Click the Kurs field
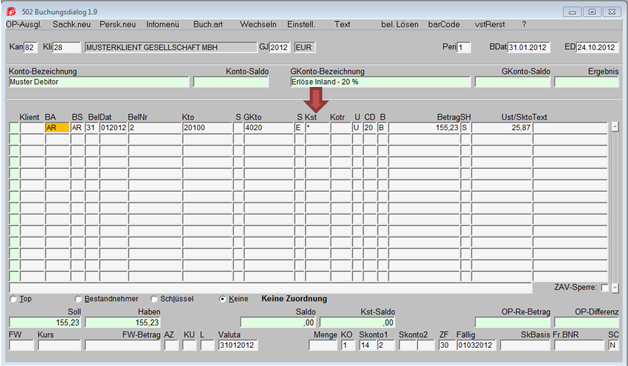 click(x=59, y=345)
